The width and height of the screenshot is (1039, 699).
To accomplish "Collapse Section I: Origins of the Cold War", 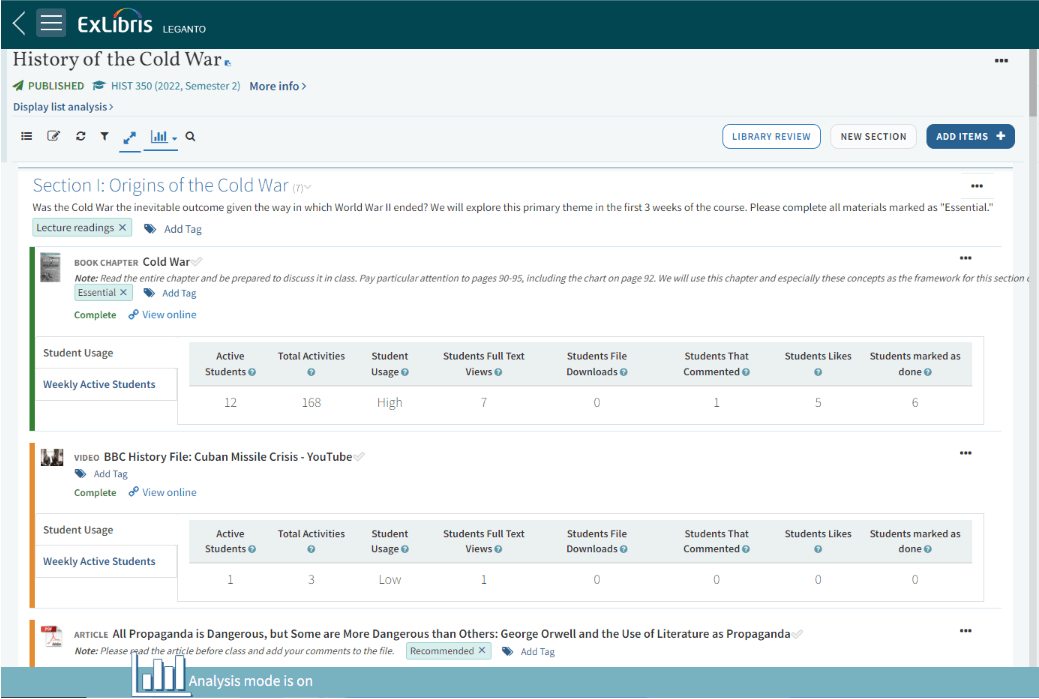I will tap(308, 187).
